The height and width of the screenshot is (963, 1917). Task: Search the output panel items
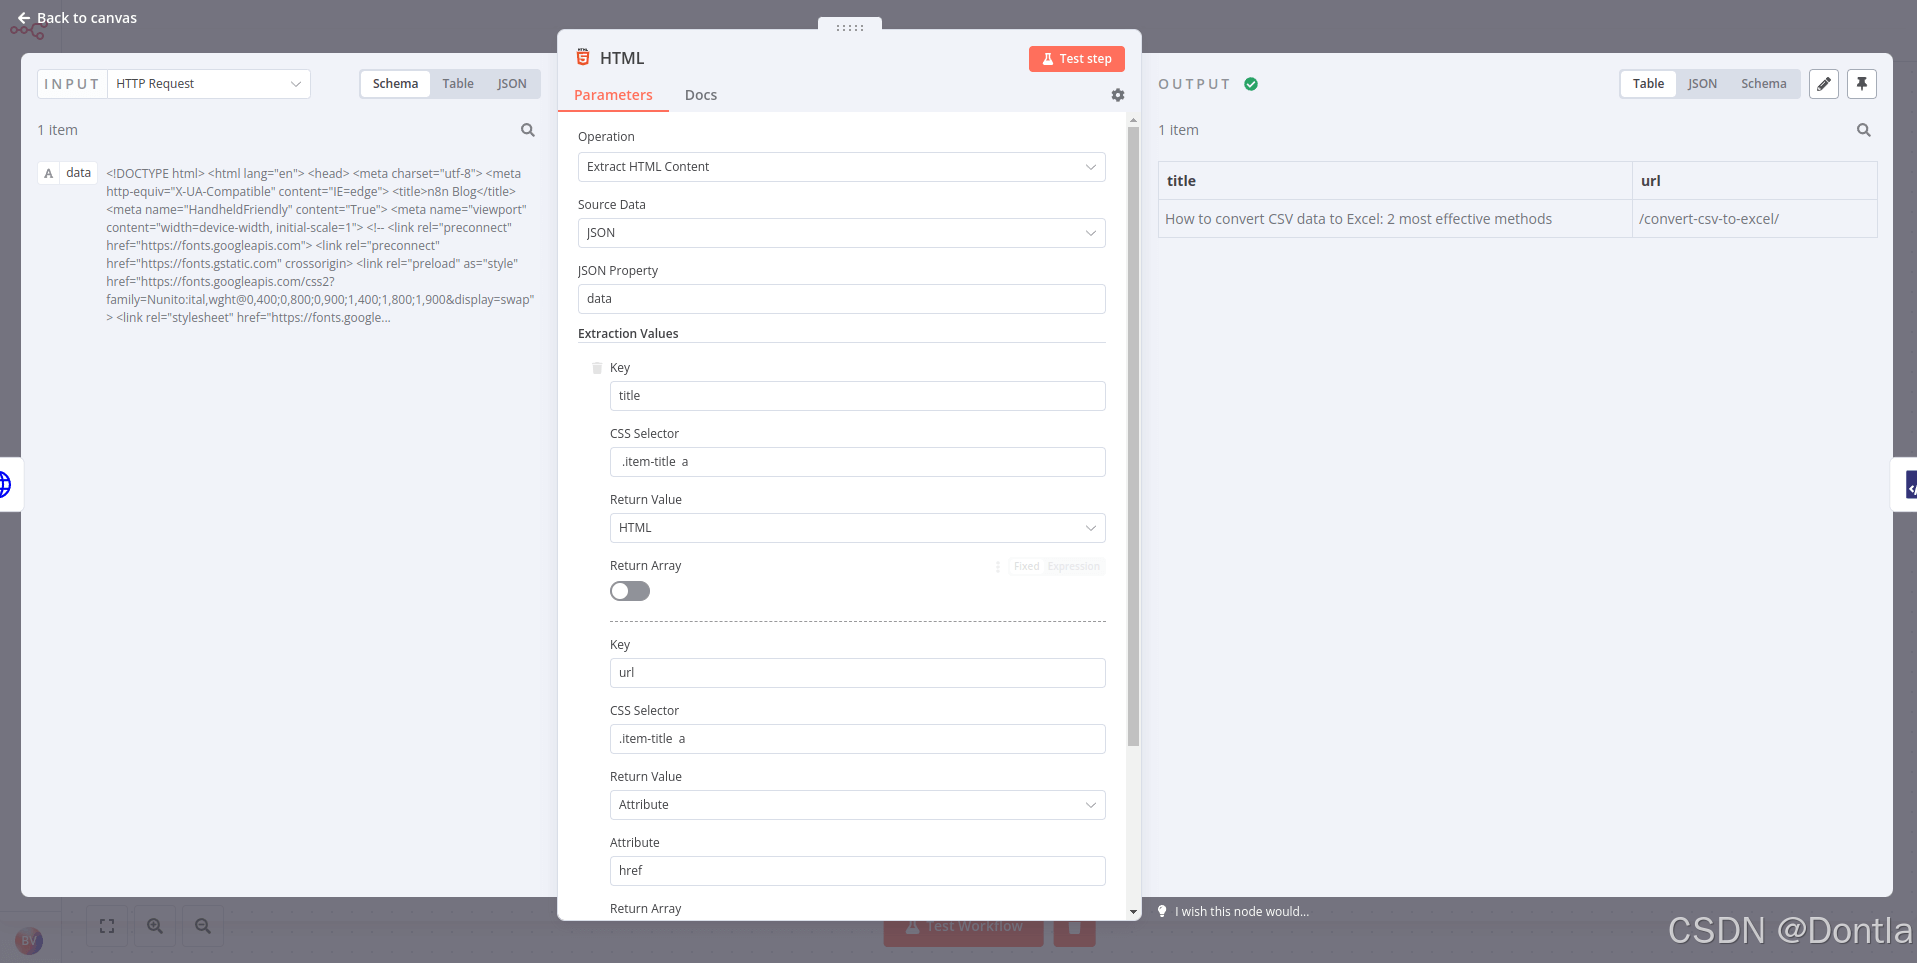pyautogui.click(x=1864, y=130)
